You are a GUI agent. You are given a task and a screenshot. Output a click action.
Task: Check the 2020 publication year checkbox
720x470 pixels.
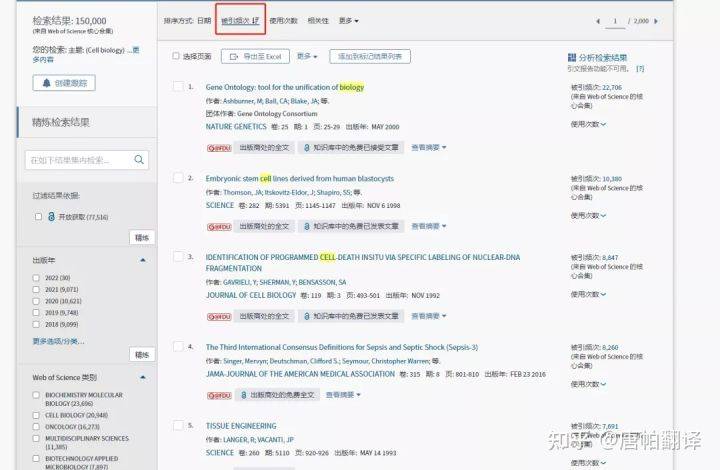[x=36, y=301]
